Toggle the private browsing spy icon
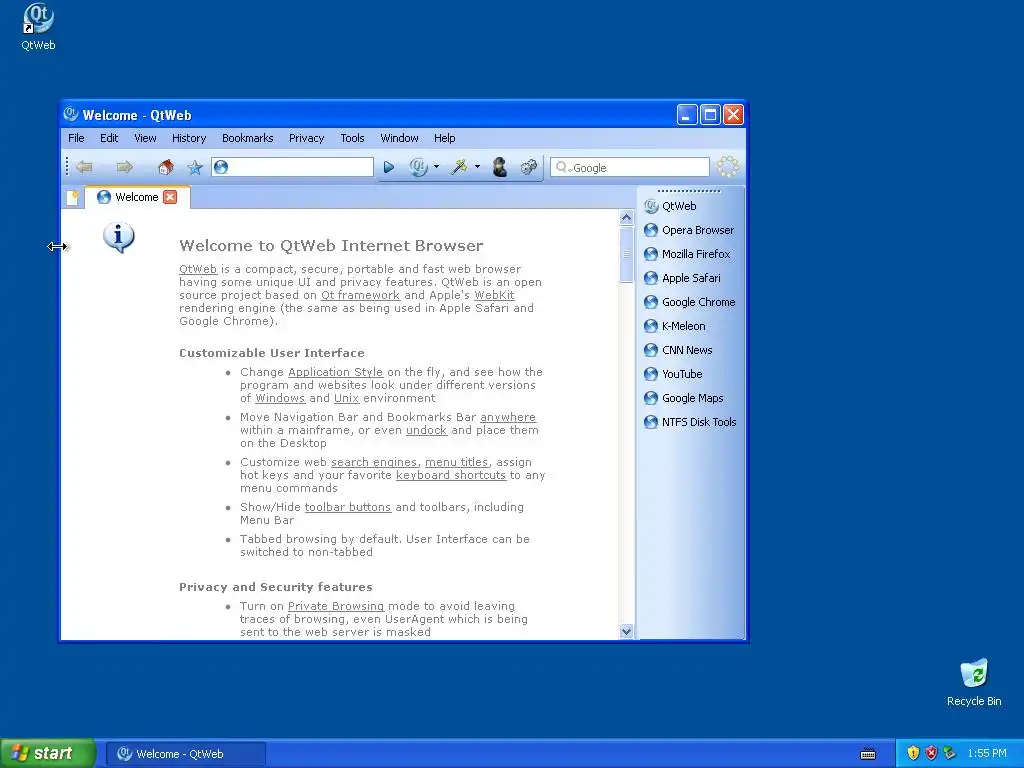Screen dimensions: 1024x768 (500, 167)
